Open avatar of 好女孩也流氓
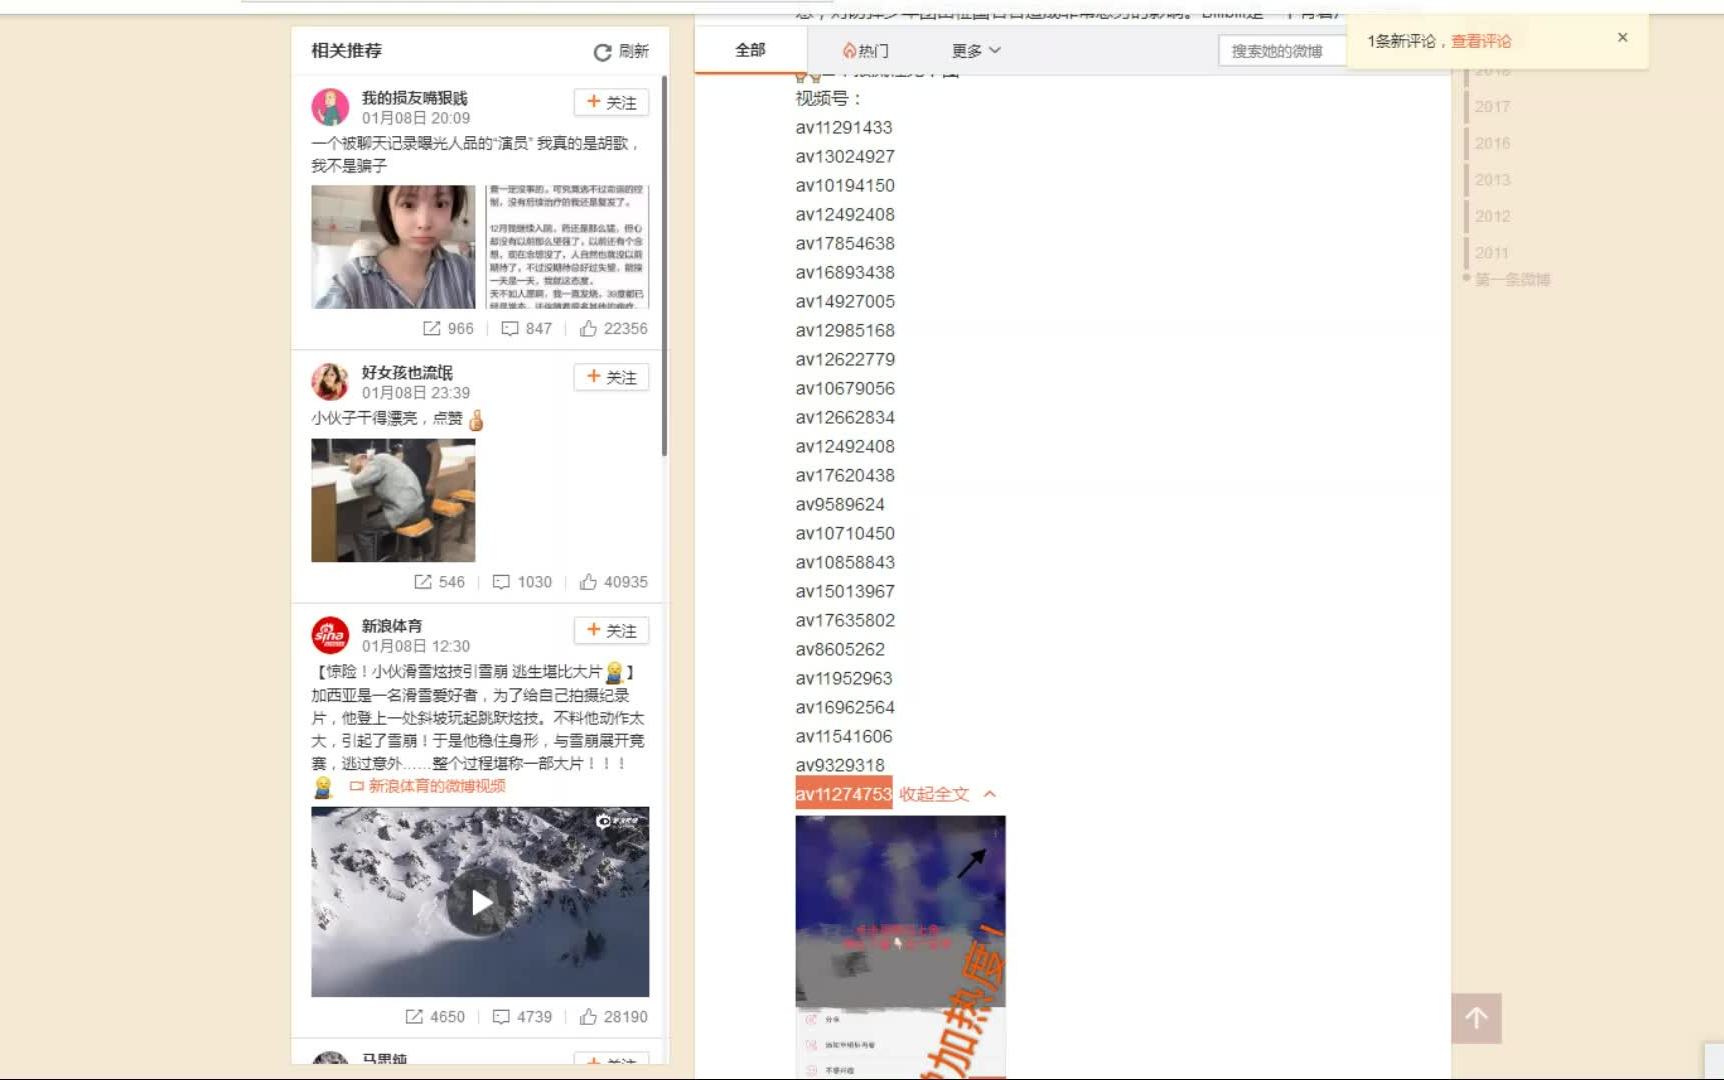This screenshot has width=1724, height=1080. click(330, 381)
